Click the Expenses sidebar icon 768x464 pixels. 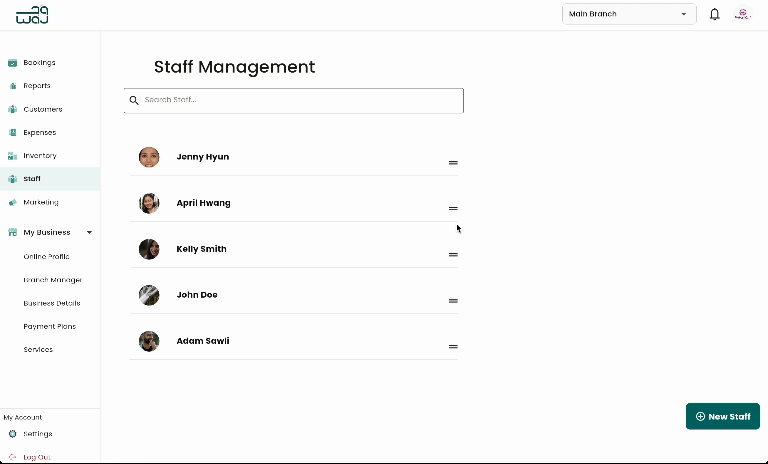pyautogui.click(x=13, y=132)
